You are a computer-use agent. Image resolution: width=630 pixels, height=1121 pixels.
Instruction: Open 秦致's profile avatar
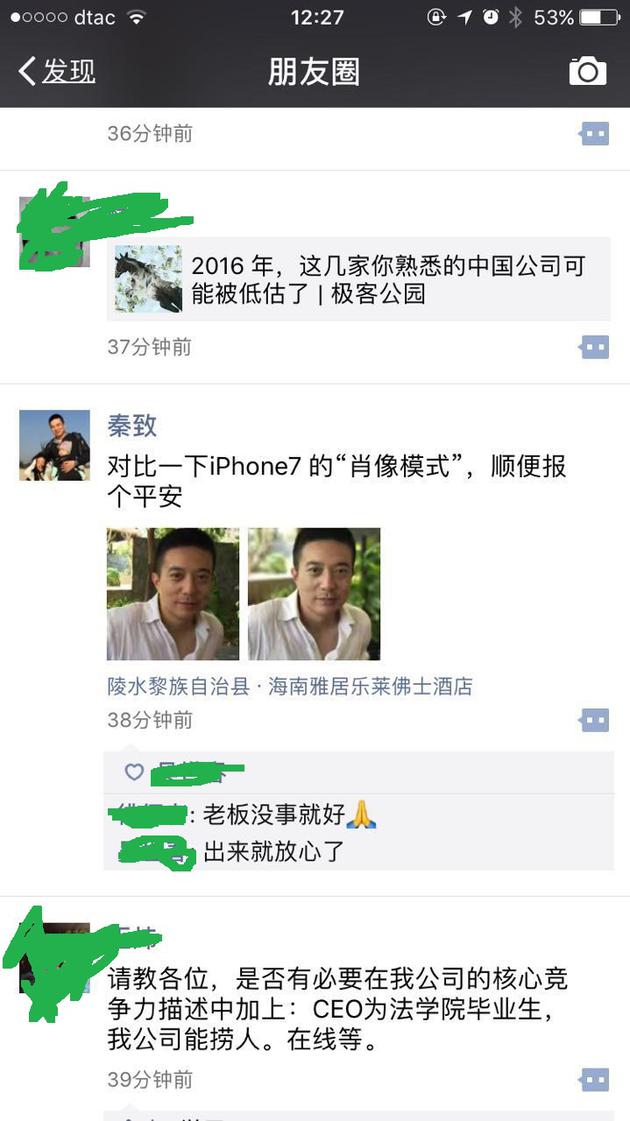click(x=54, y=445)
